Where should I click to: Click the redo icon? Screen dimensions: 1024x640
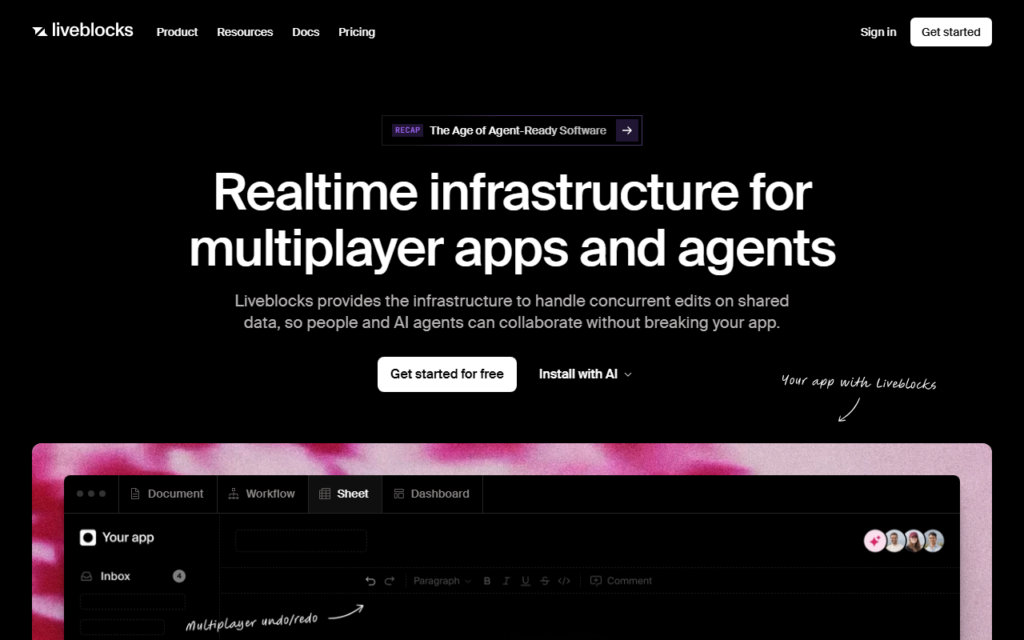pyautogui.click(x=390, y=581)
